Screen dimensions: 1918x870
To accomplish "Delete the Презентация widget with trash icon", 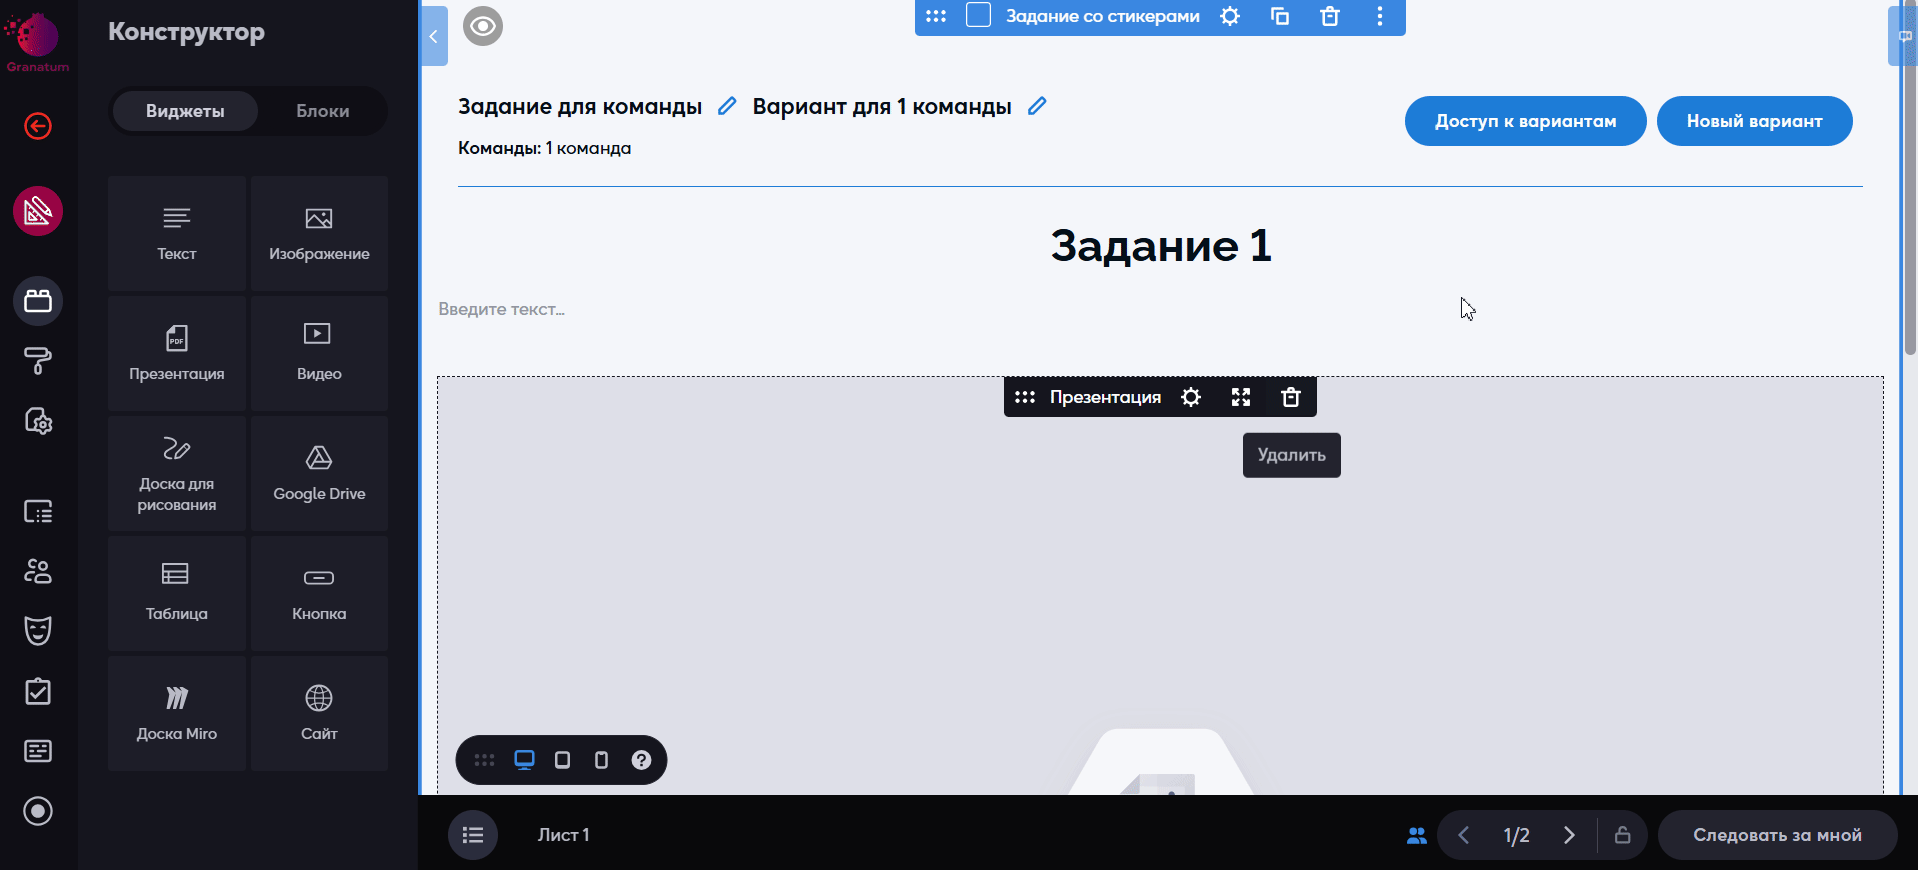I will coord(1290,397).
